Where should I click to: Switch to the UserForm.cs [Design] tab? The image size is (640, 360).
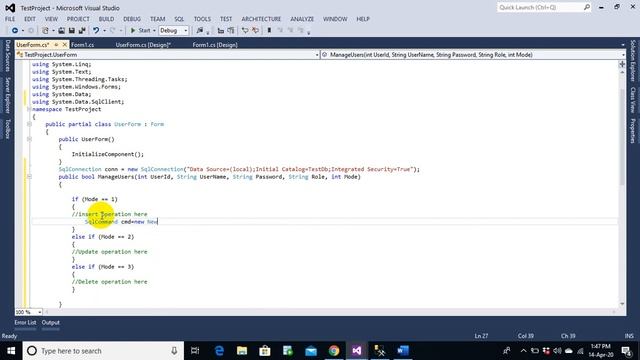point(143,45)
